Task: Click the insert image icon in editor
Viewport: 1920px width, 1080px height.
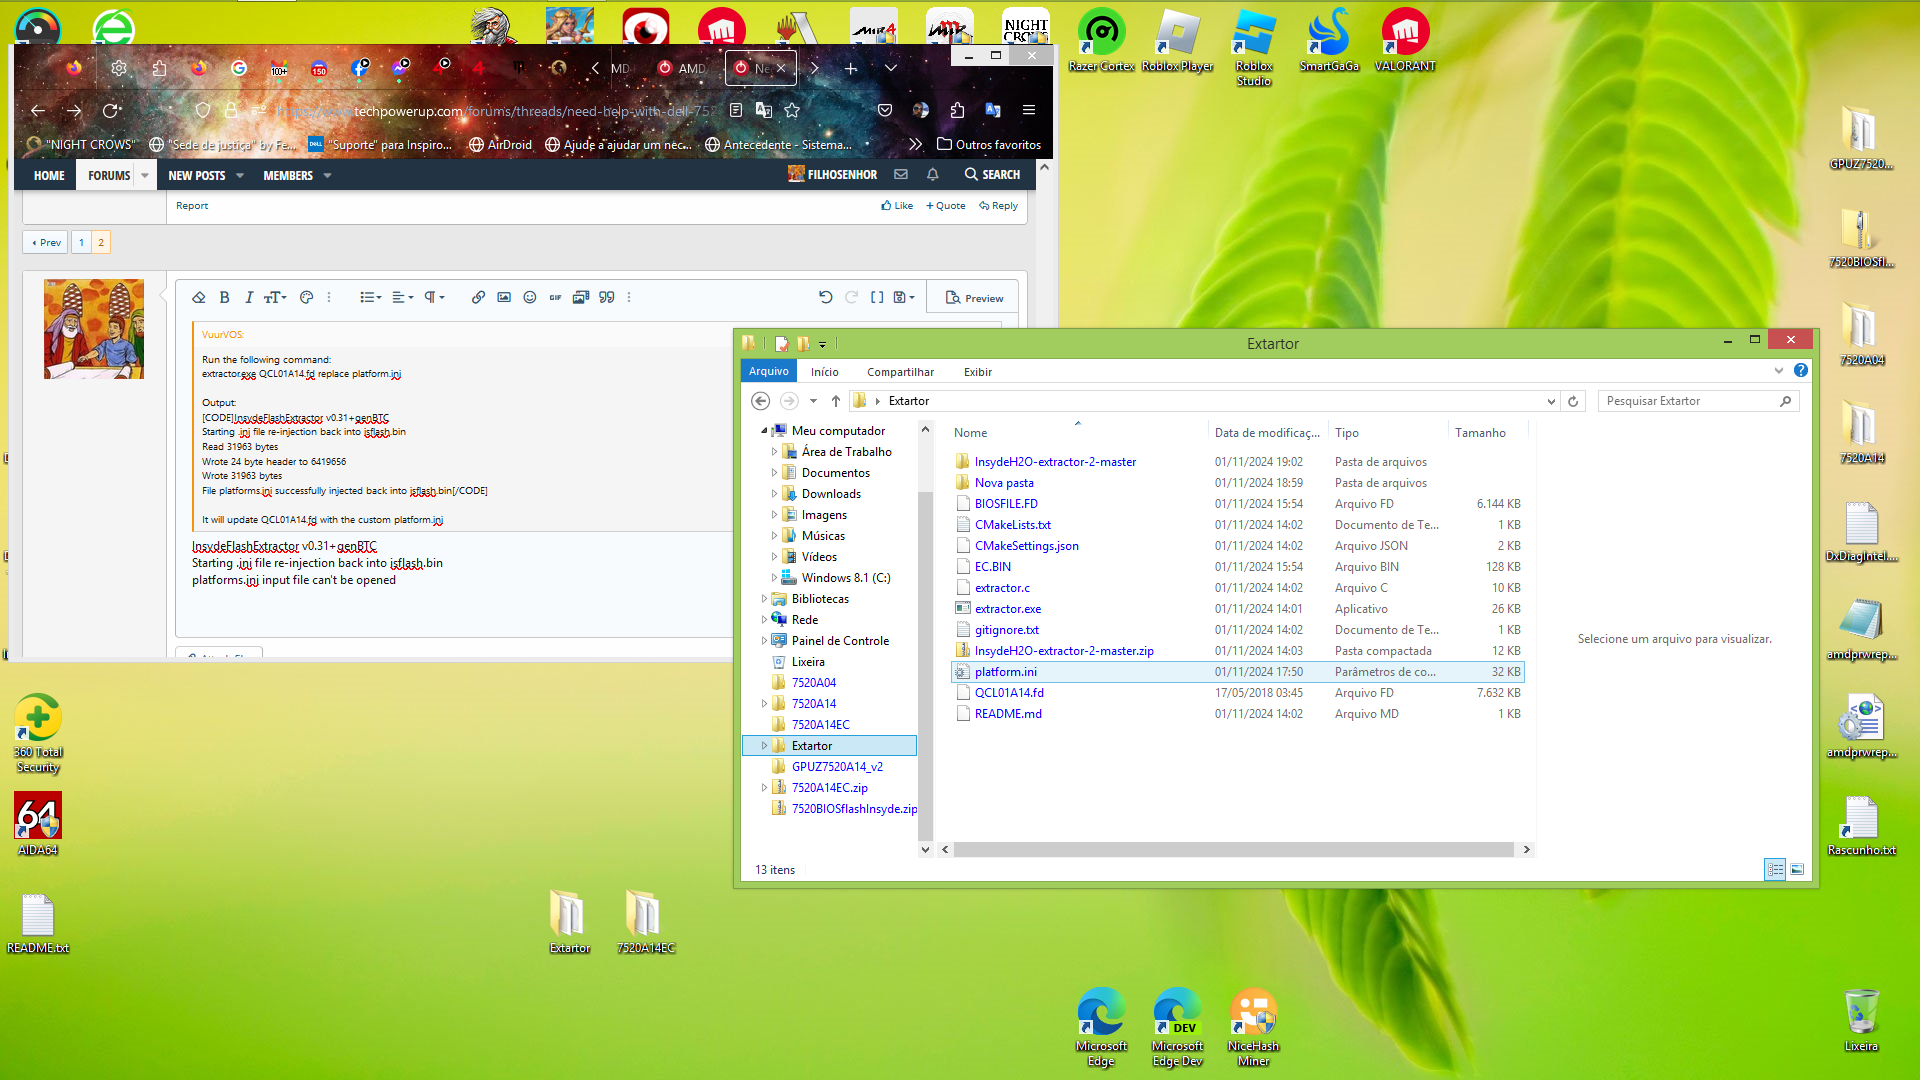Action: tap(504, 297)
